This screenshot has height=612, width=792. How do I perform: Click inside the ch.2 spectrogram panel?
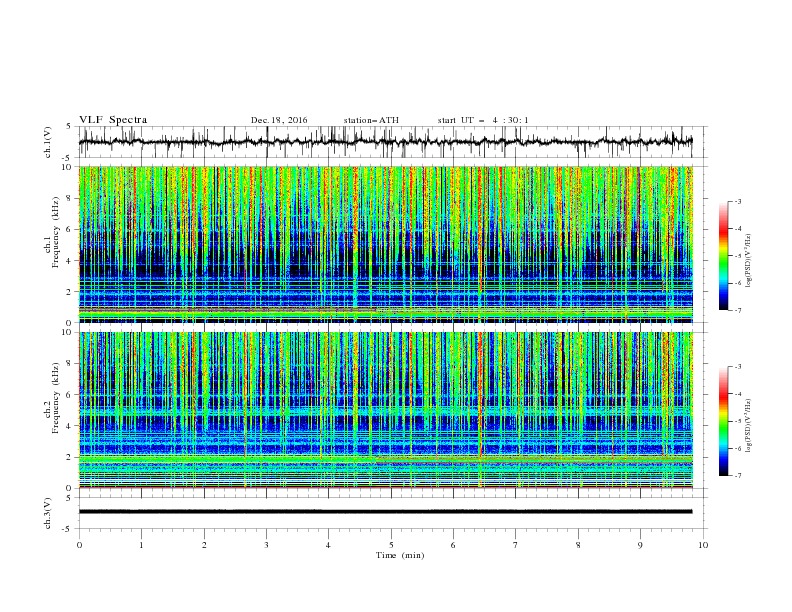[x=386, y=410]
